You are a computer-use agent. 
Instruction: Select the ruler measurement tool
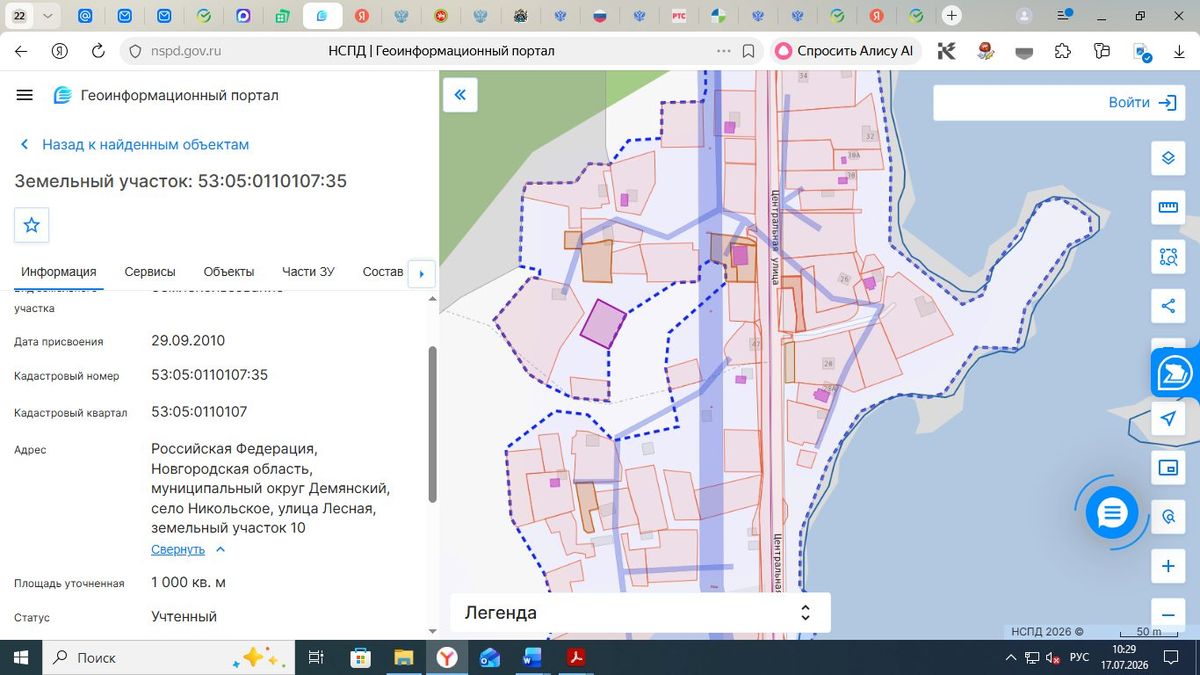coord(1168,207)
